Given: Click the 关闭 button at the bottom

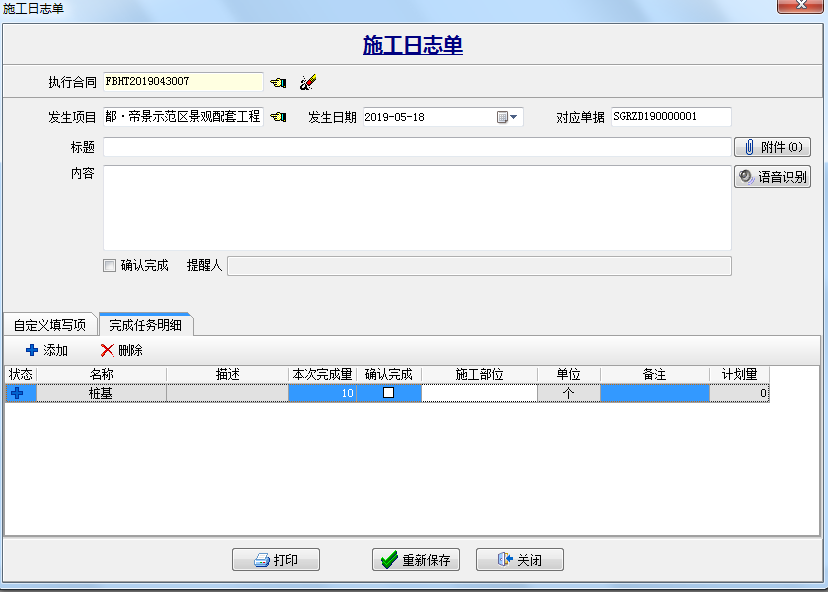Looking at the screenshot, I should pos(519,560).
